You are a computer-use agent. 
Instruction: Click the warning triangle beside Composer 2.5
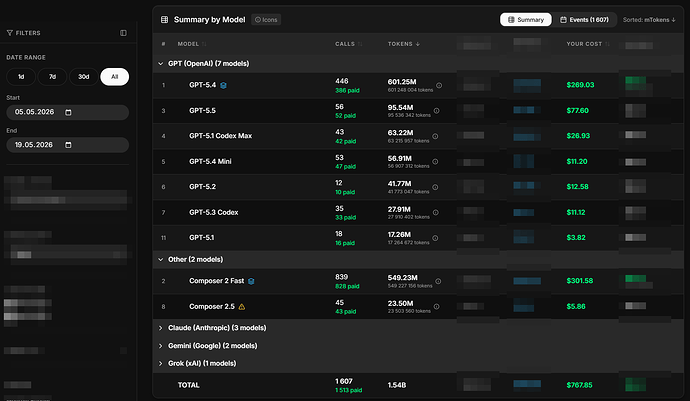242,307
